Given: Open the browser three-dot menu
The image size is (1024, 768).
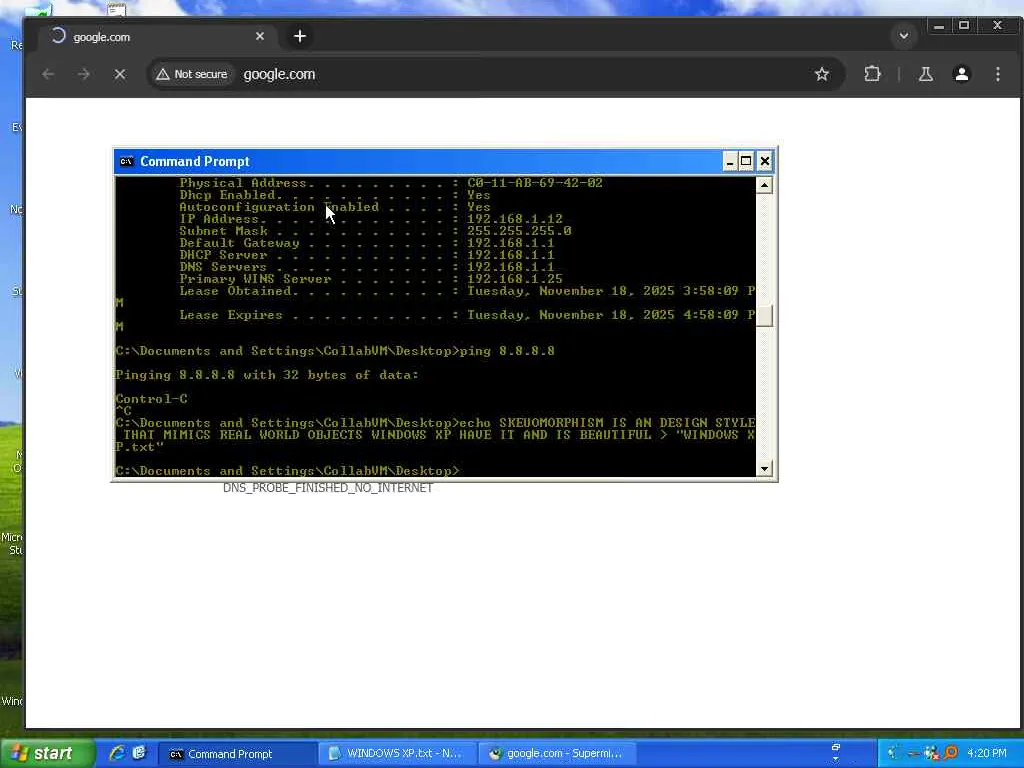Looking at the screenshot, I should coord(997,74).
